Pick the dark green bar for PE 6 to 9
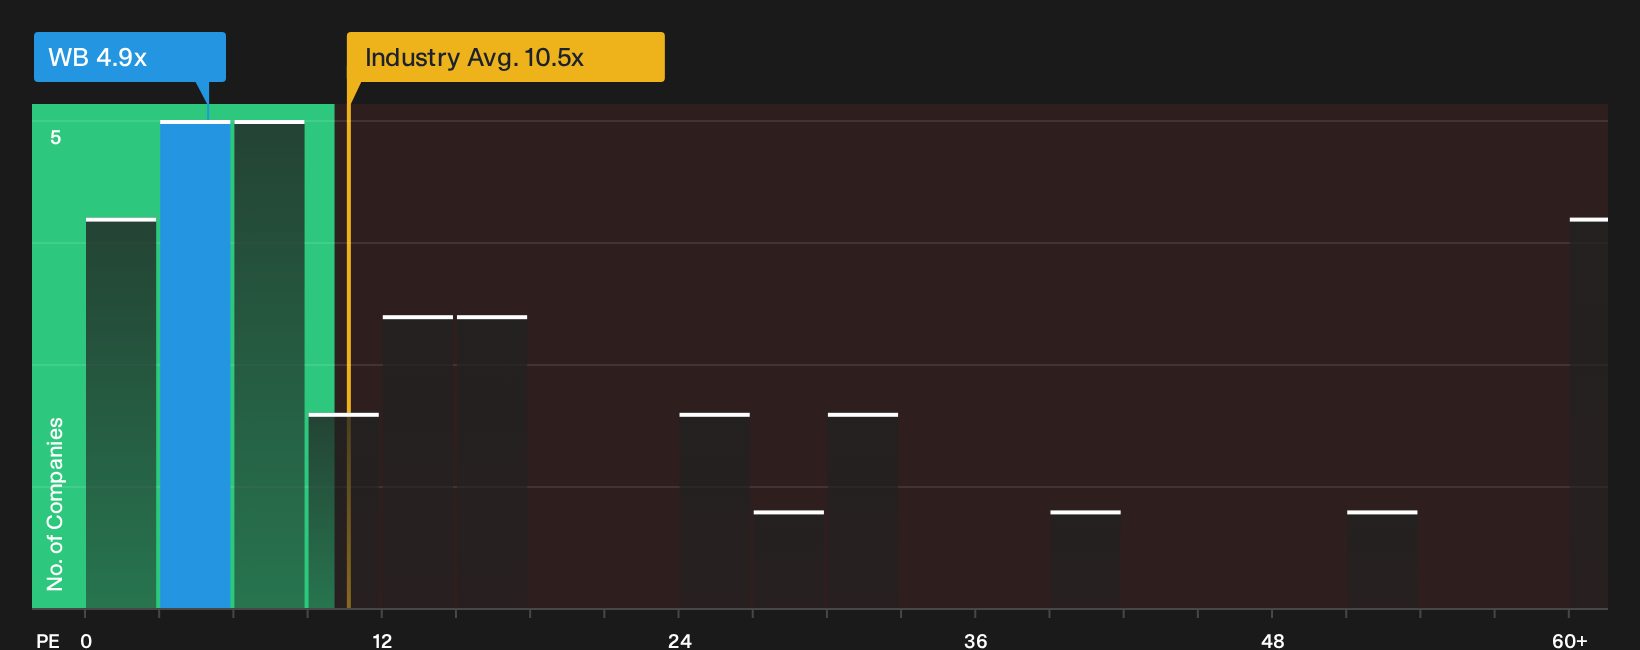This screenshot has width=1640, height=650. (269, 364)
